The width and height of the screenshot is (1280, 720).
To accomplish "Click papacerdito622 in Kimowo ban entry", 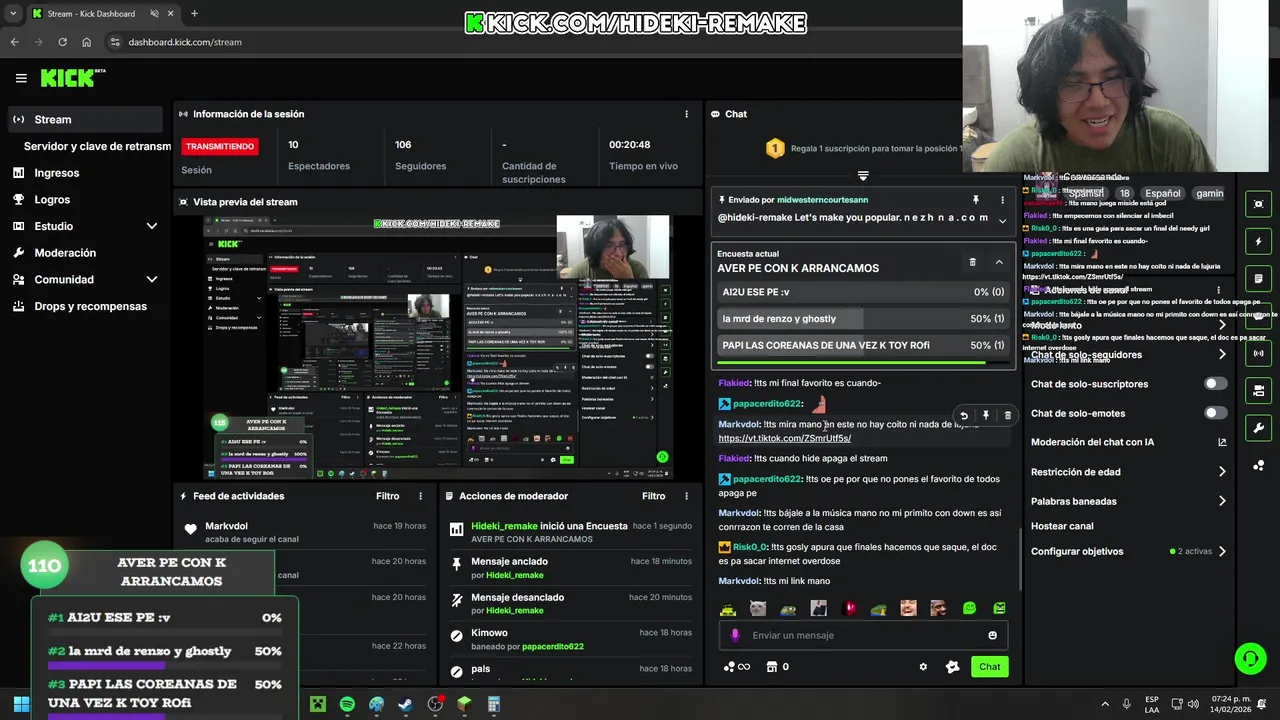I will (552, 646).
